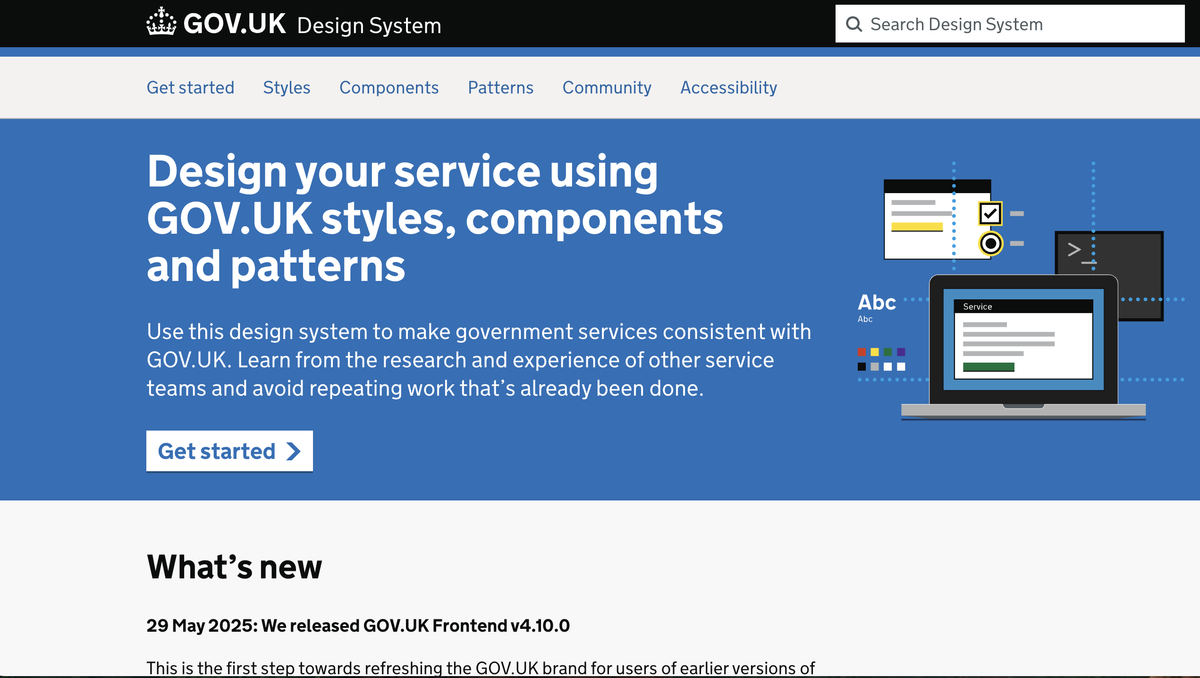This screenshot has width=1200, height=678.
Task: Click the yellow color swatch in illustration
Action: pos(875,352)
